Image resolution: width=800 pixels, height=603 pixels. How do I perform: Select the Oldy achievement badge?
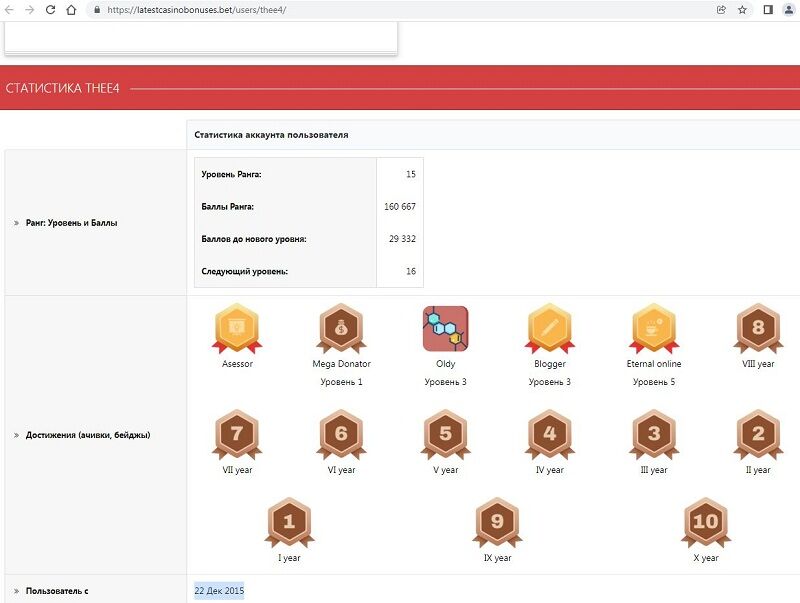445,328
